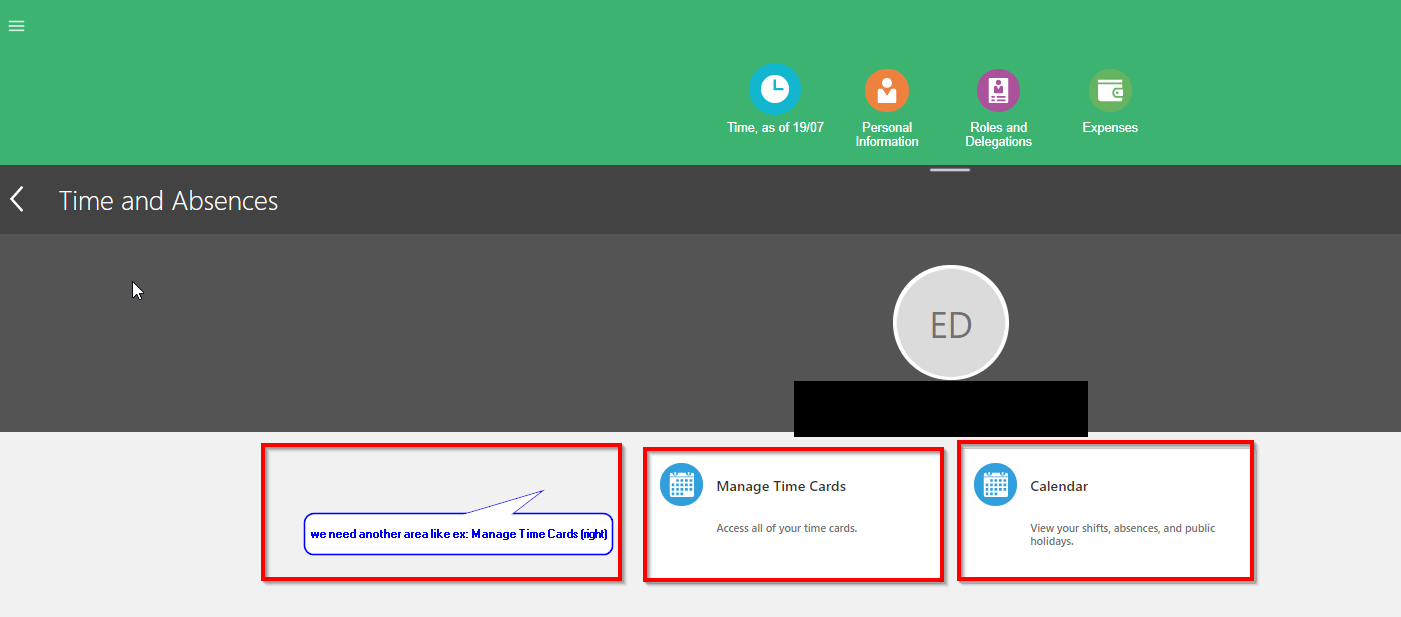Click the 'Time, as of 19/07' label
The width and height of the screenshot is (1401, 617).
(x=775, y=128)
